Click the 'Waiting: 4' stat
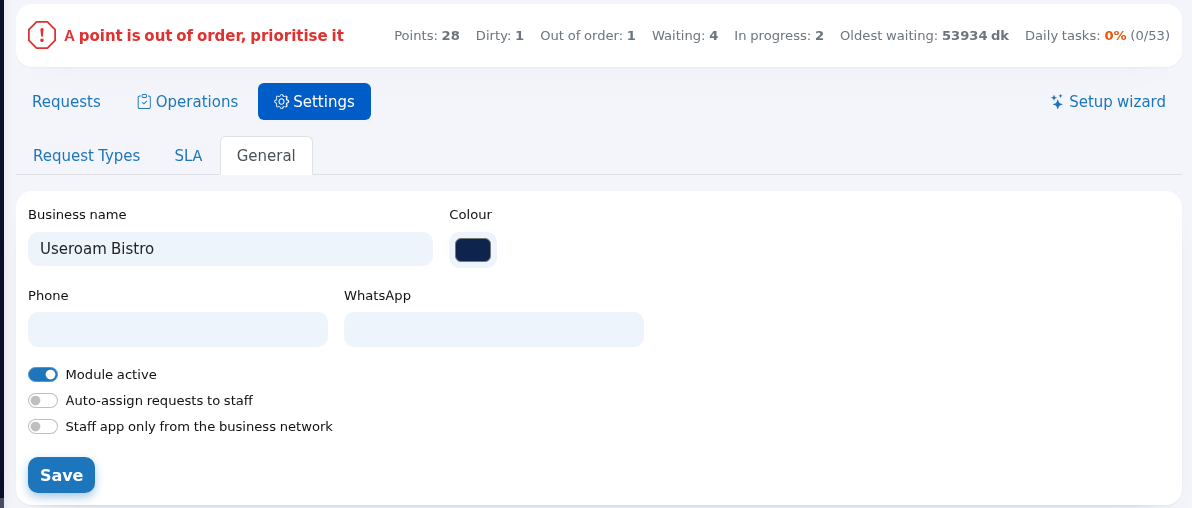Viewport: 1192px width, 508px height. coord(685,36)
